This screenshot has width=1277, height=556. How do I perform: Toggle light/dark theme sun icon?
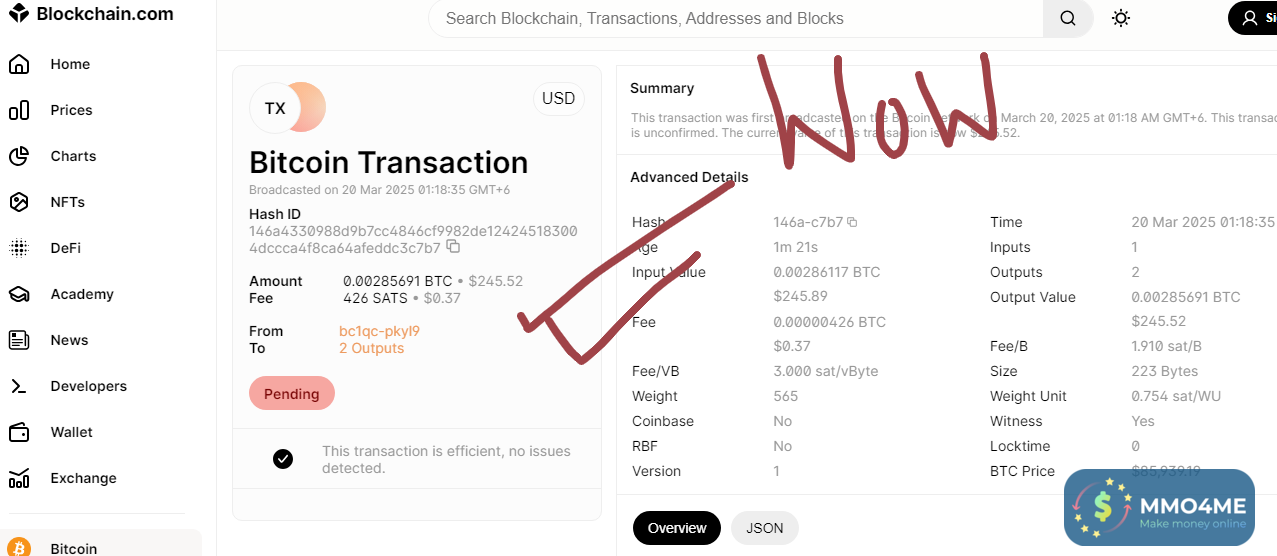(1121, 18)
